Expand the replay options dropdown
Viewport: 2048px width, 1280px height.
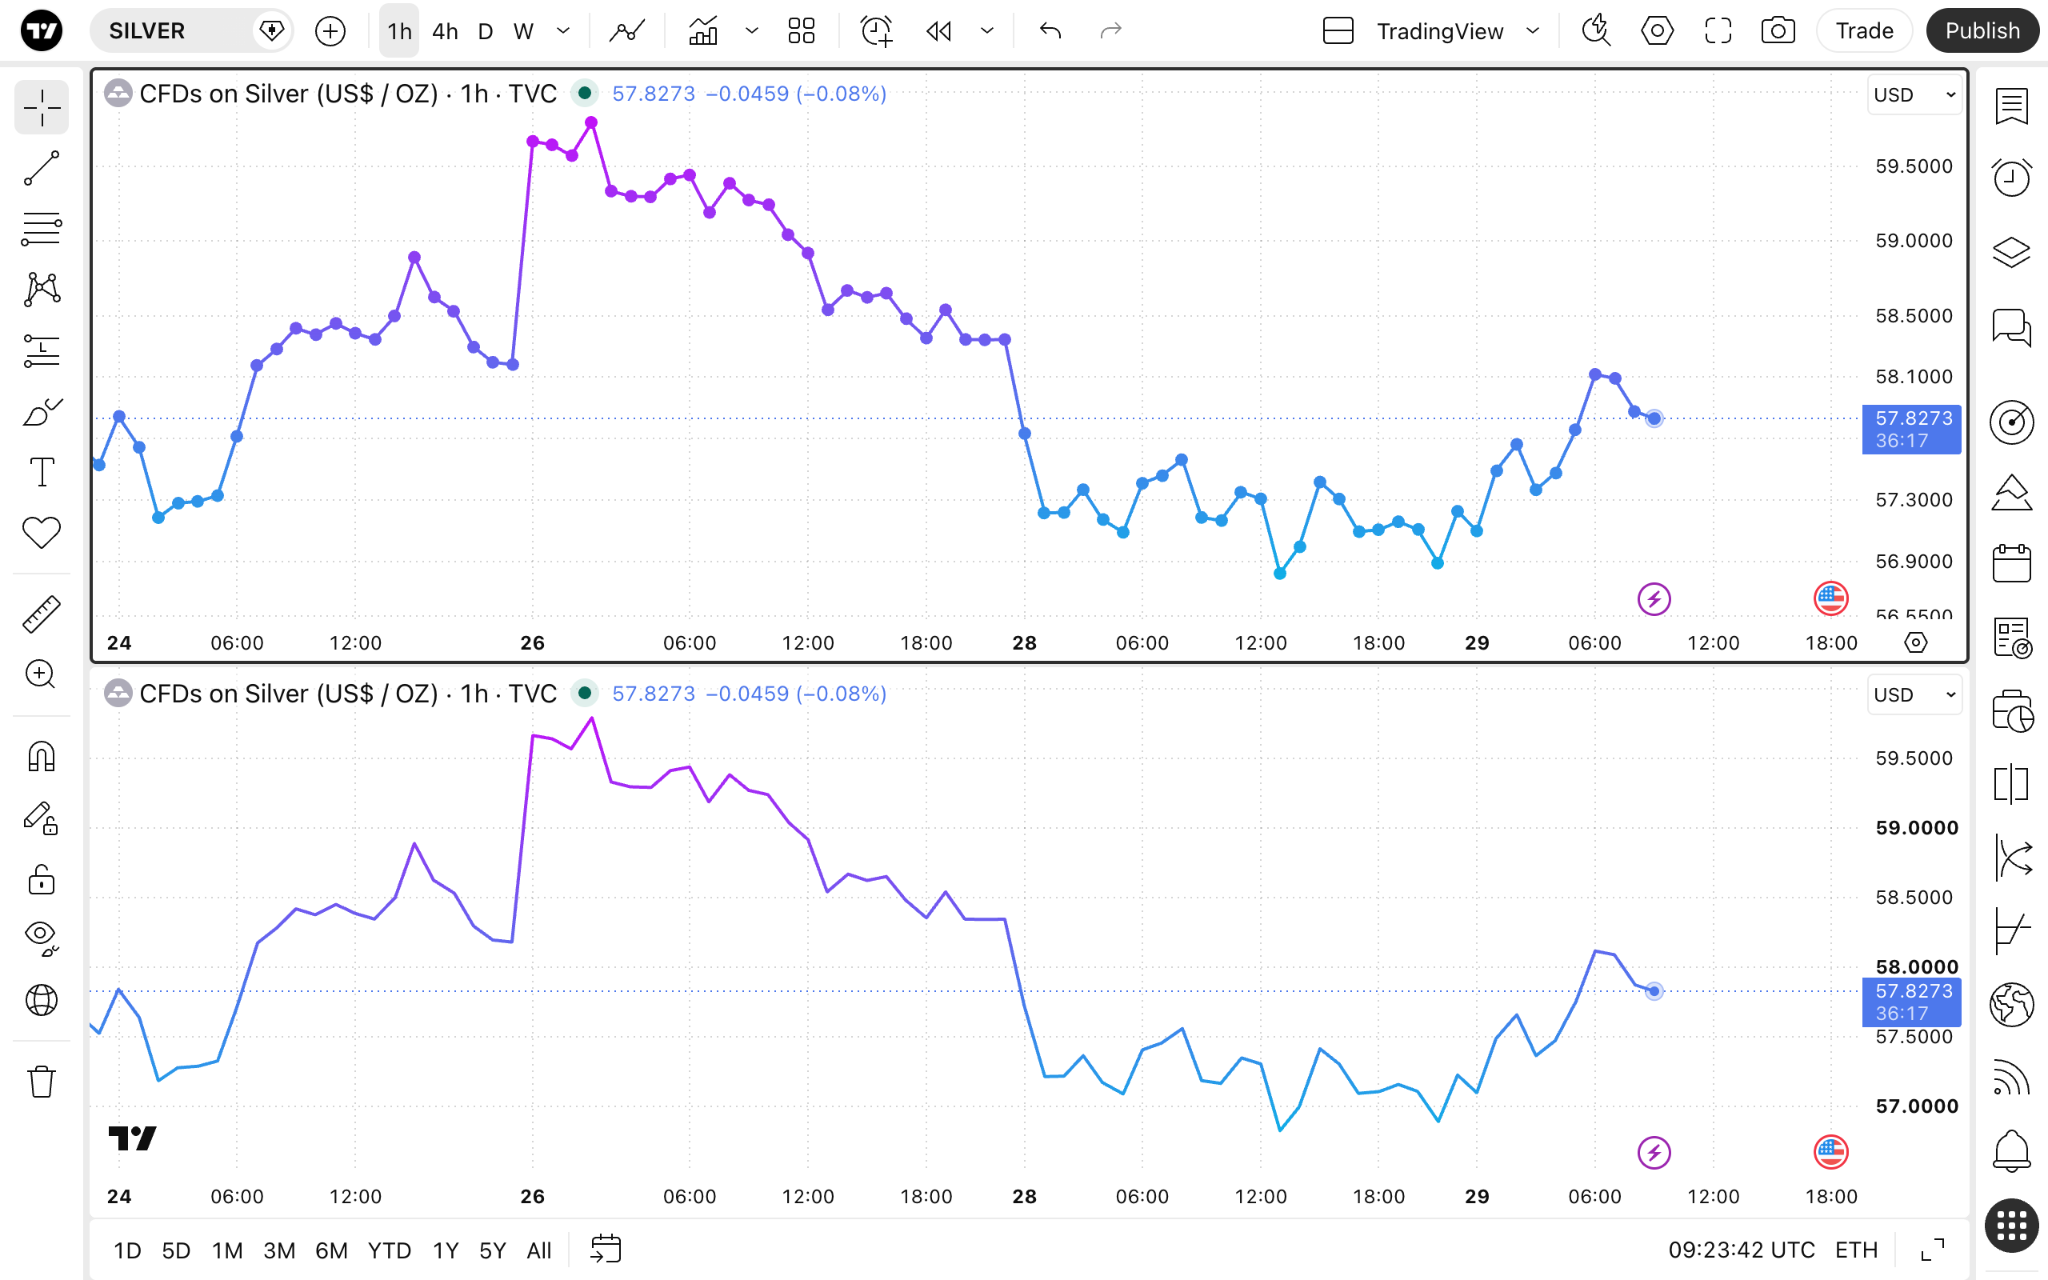987,31
